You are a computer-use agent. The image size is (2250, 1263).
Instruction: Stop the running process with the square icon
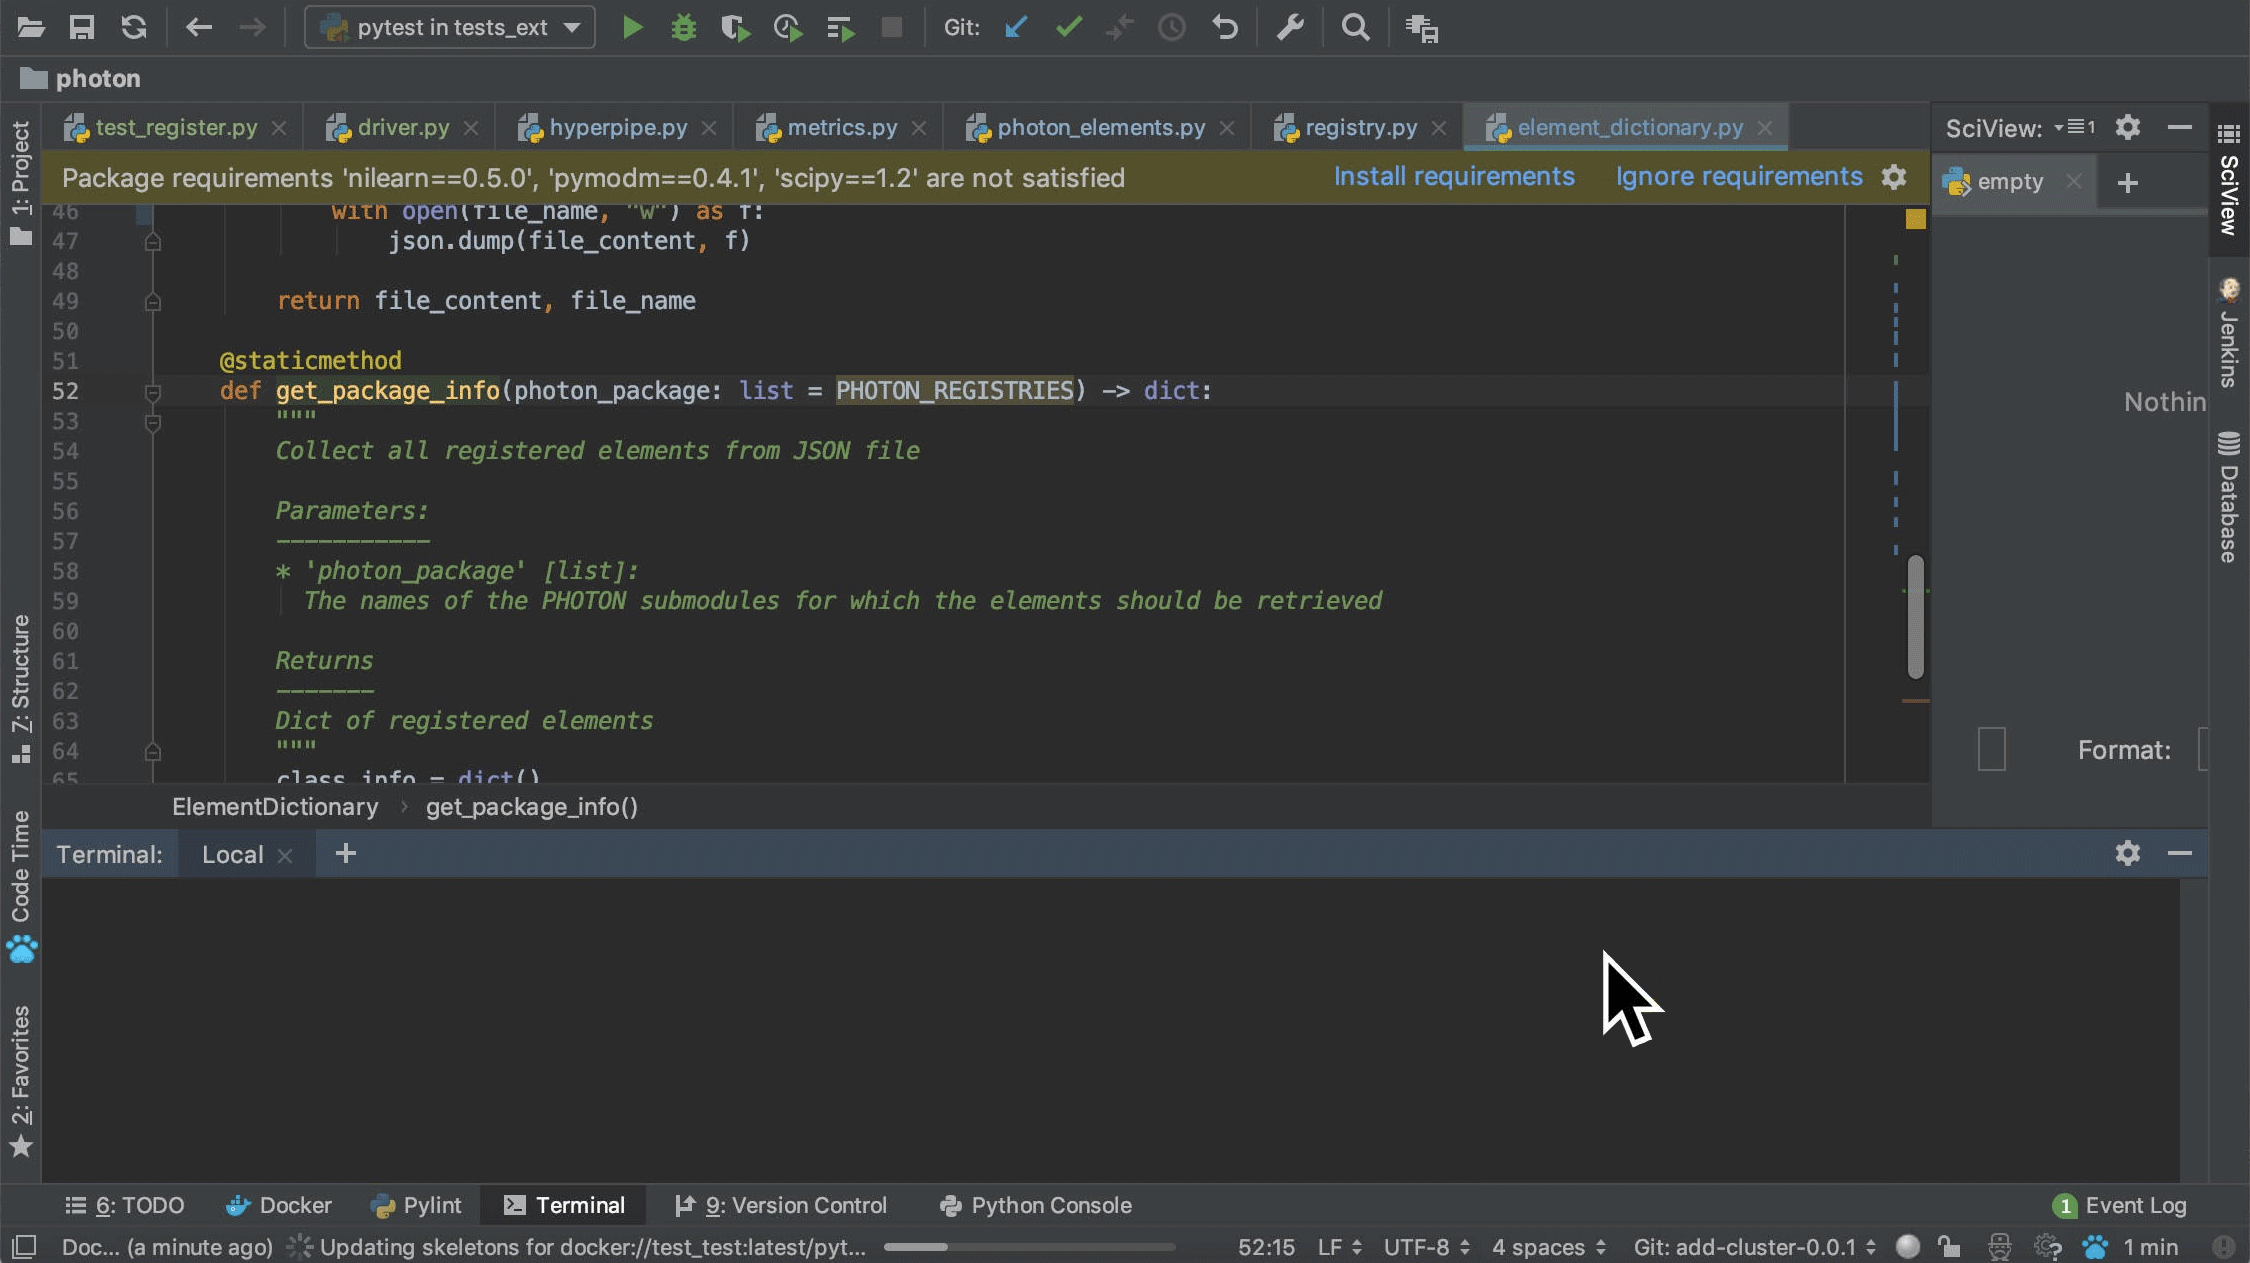[892, 27]
